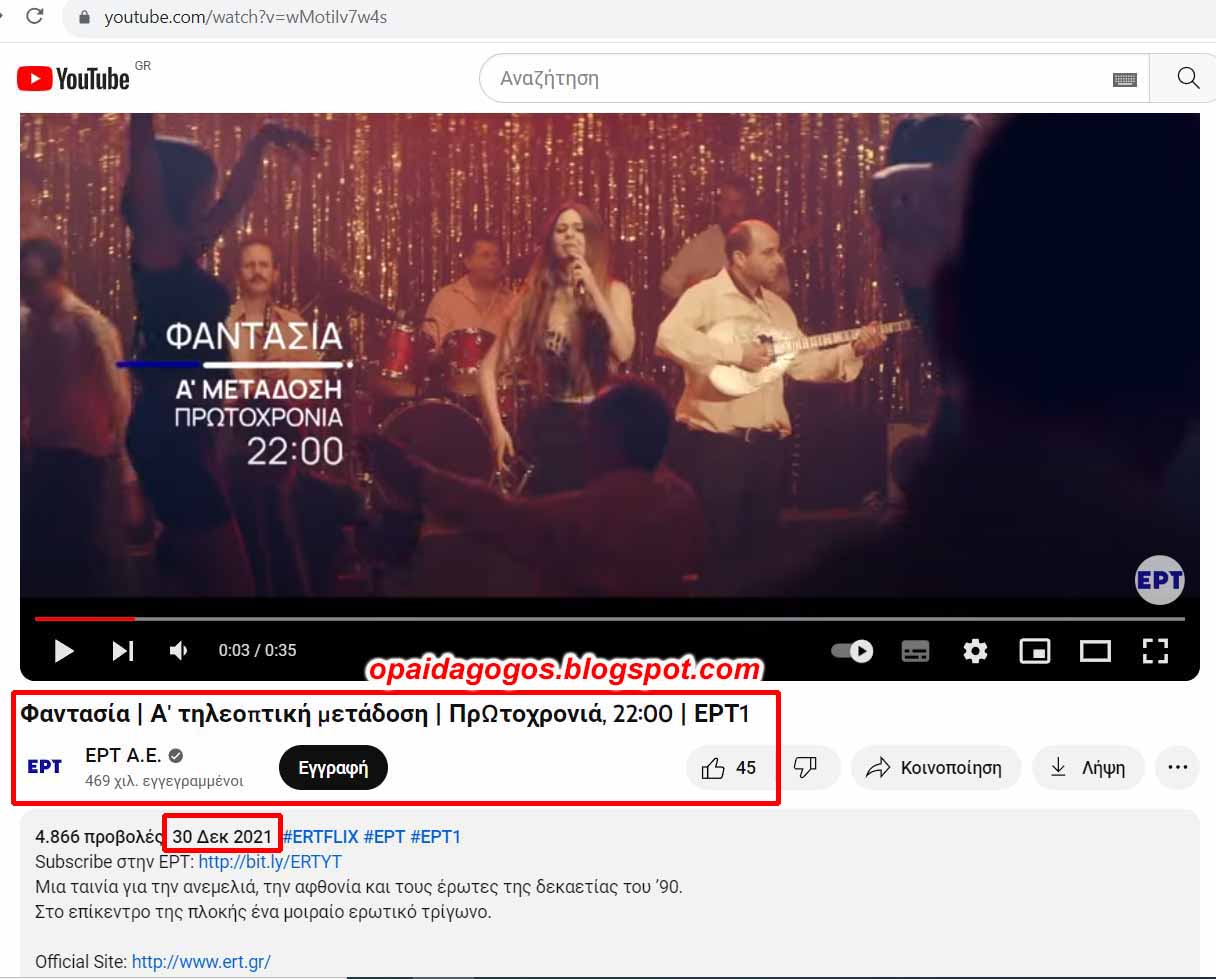Click the padlock icon in the address bar

pyautogui.click(x=85, y=17)
